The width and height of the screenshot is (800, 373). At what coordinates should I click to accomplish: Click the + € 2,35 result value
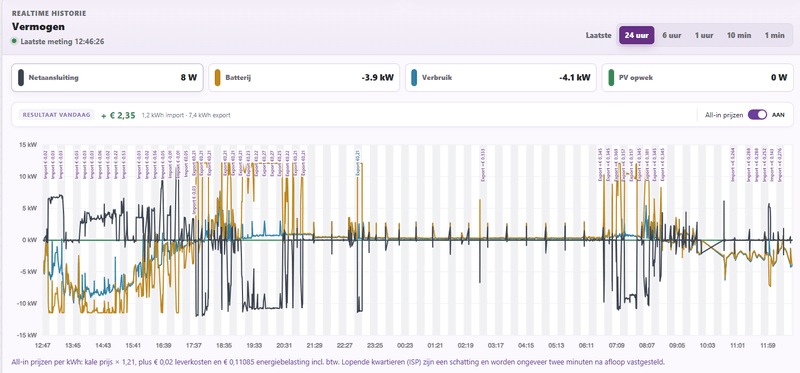(118, 115)
